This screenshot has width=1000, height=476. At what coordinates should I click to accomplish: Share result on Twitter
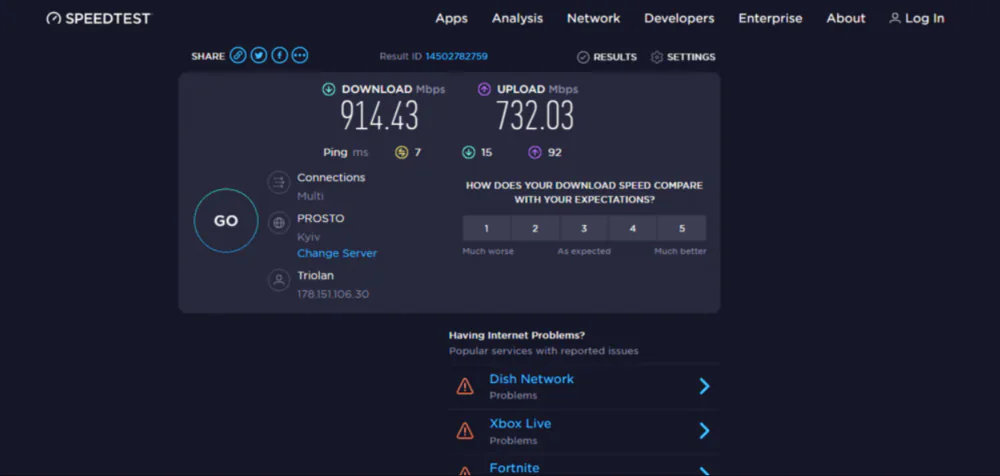pyautogui.click(x=258, y=56)
